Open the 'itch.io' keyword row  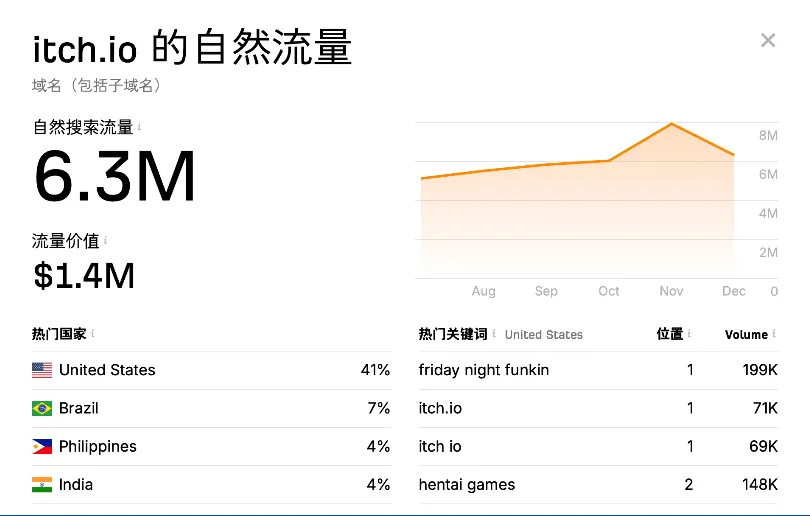(x=598, y=409)
